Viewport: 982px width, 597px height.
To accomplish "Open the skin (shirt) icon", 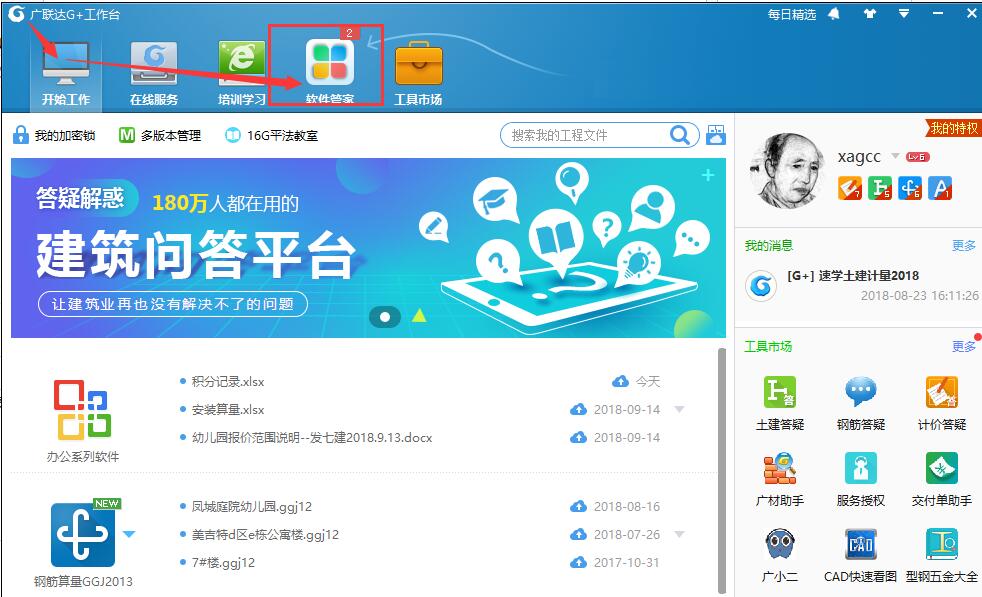I will [x=870, y=13].
